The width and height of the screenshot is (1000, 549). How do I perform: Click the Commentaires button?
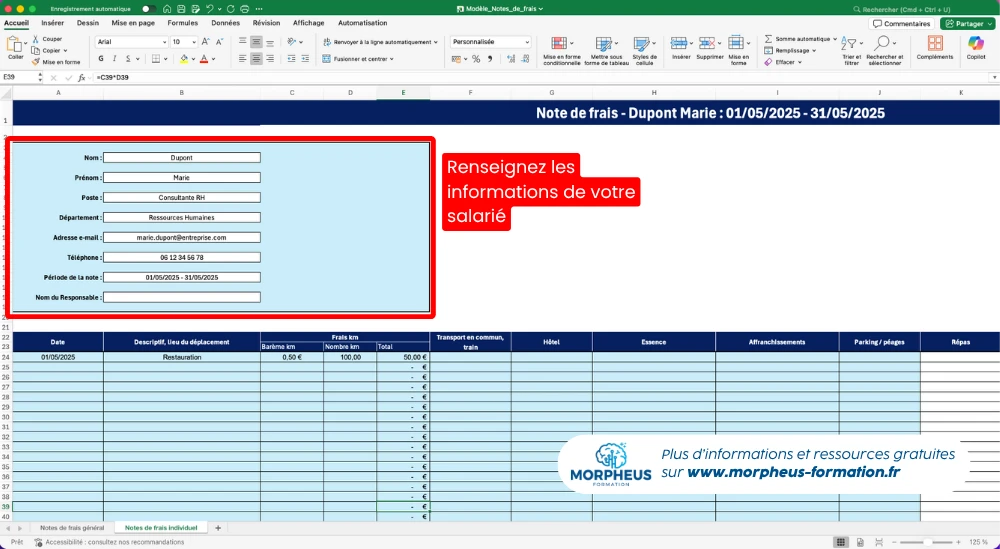(901, 24)
